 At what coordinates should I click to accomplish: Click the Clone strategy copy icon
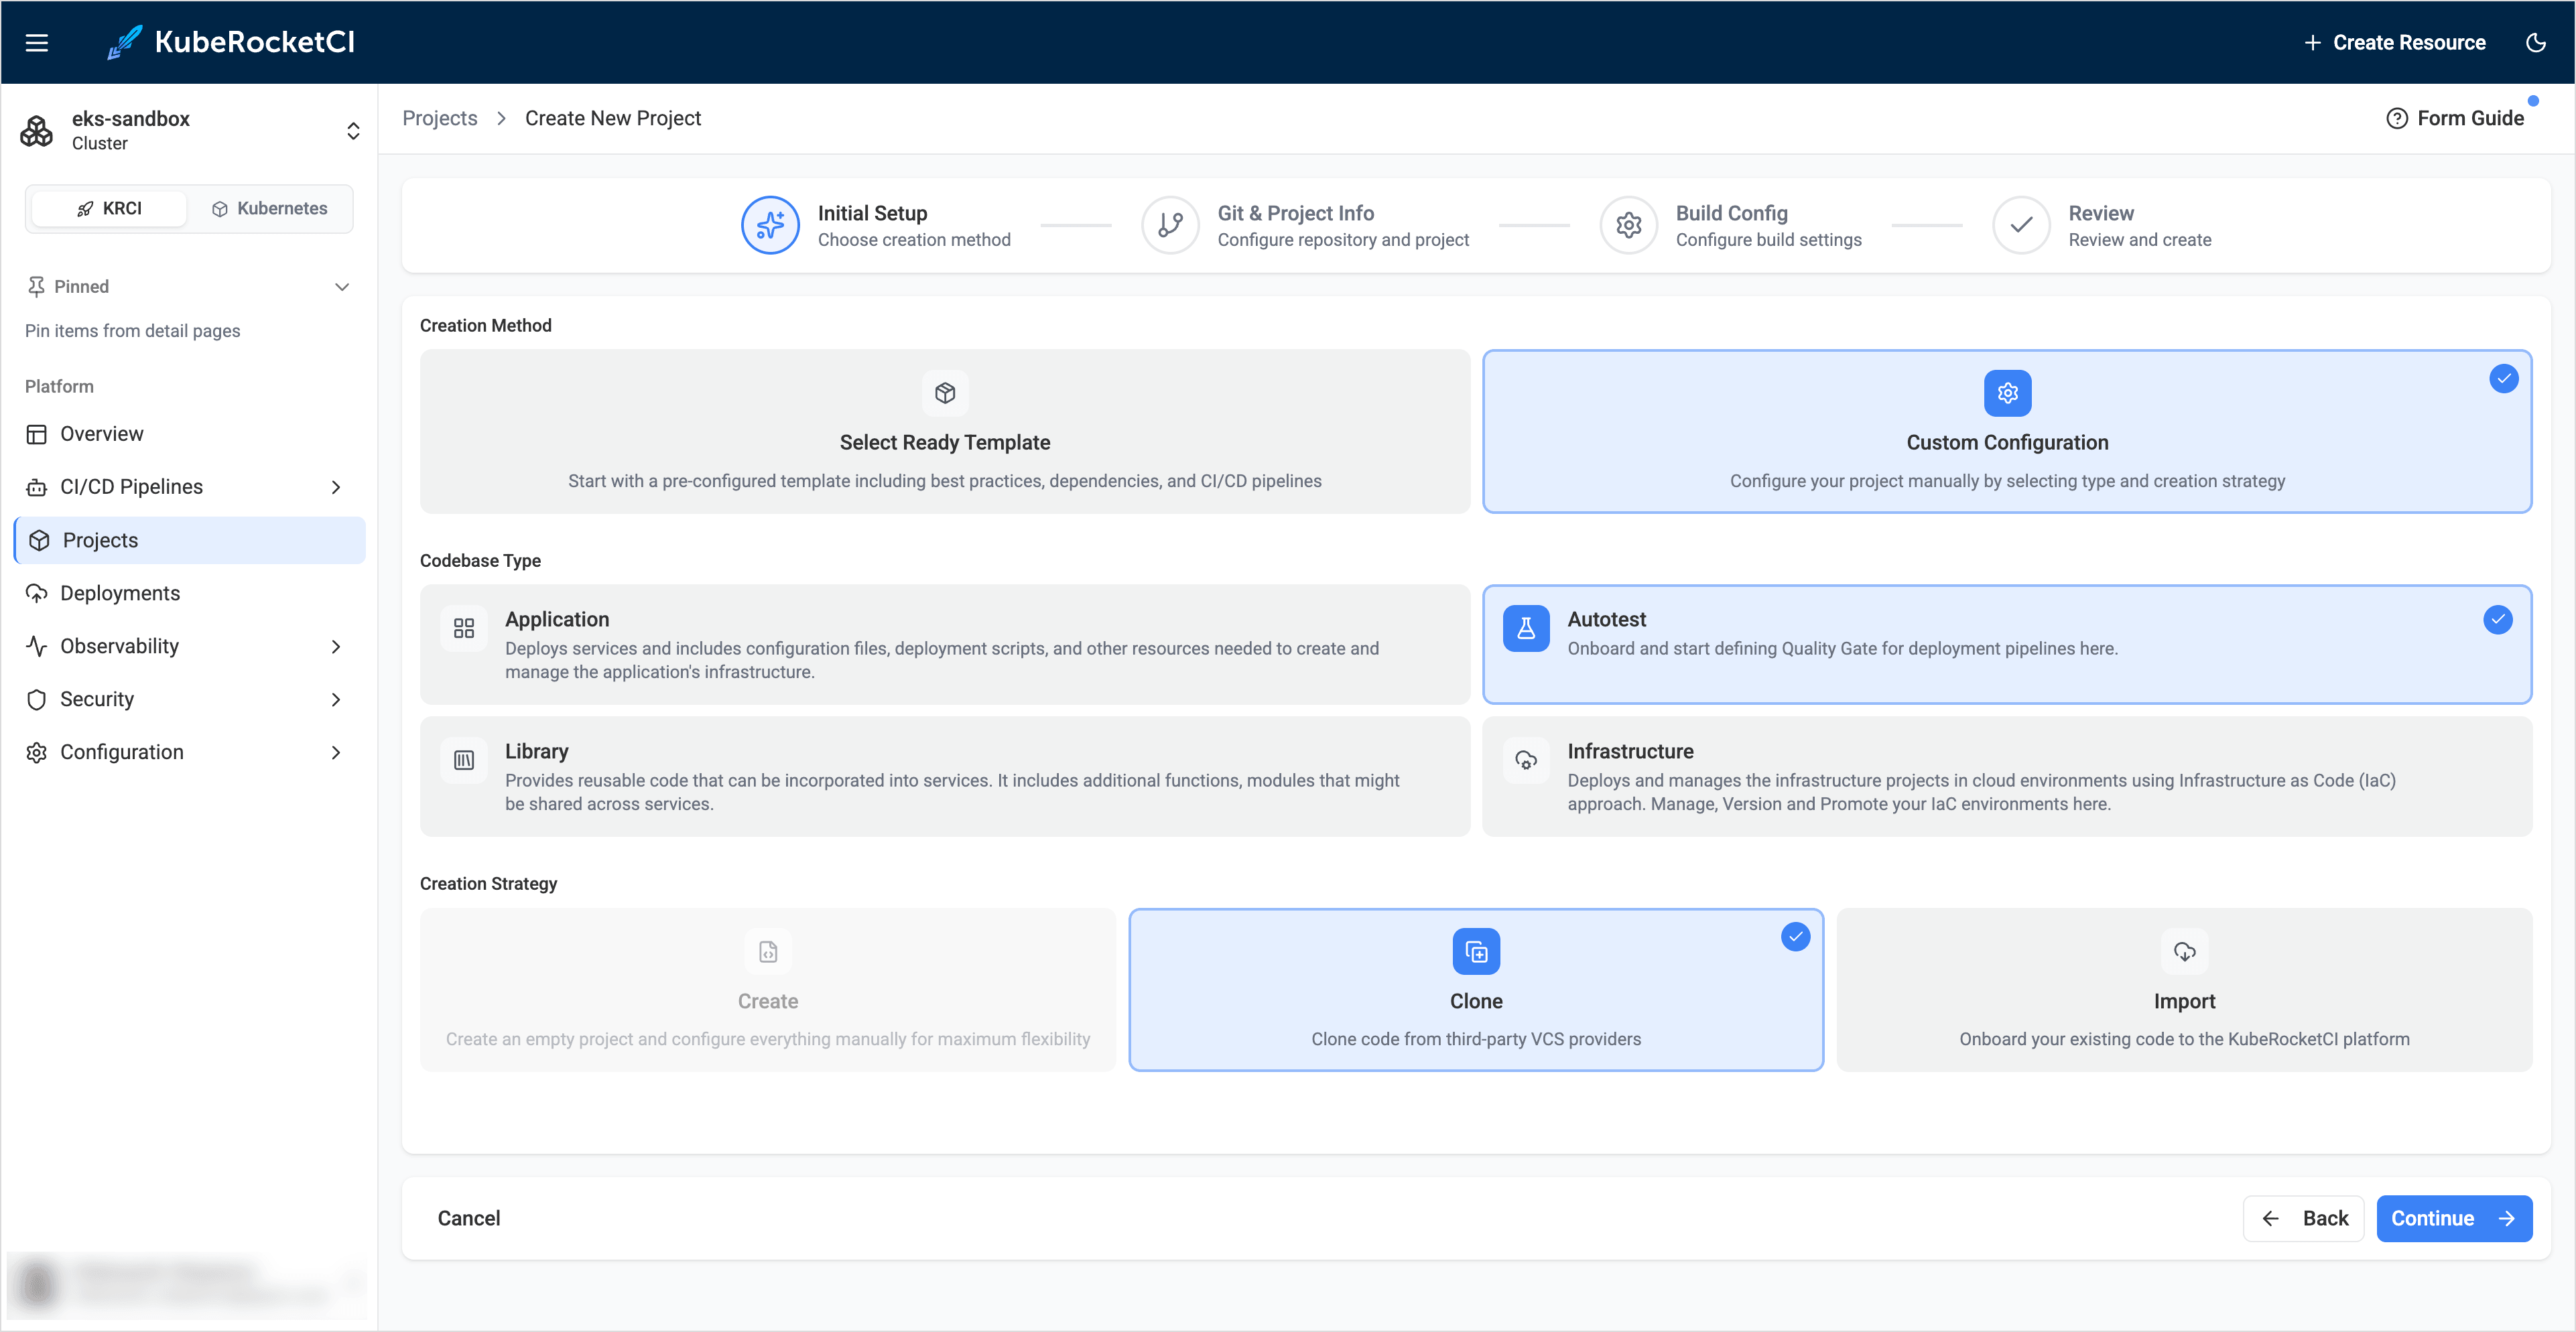click(1476, 951)
